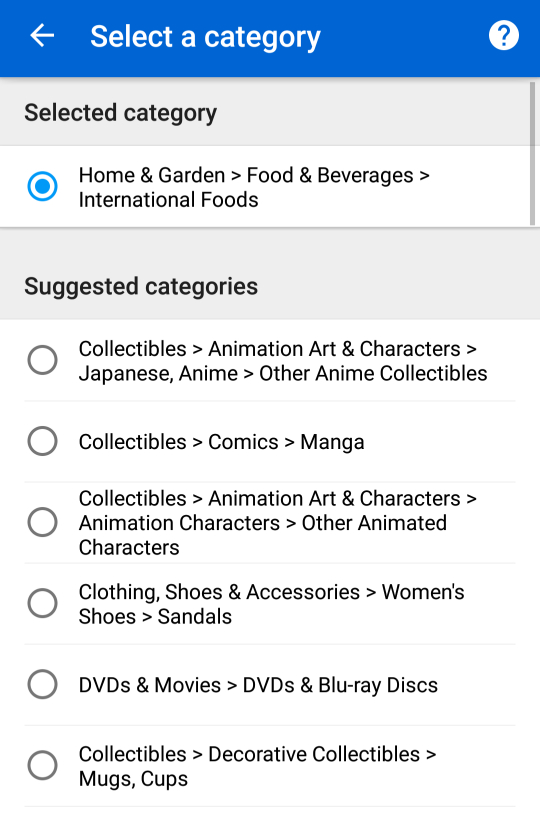The image size is (540, 813).
Task: Pick the Women's Shoes > Sandals radio button
Action: (x=43, y=604)
